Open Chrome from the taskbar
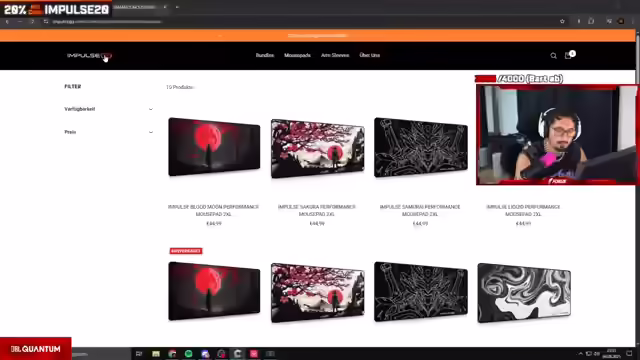Viewport: 640px width, 360px height. (172, 354)
